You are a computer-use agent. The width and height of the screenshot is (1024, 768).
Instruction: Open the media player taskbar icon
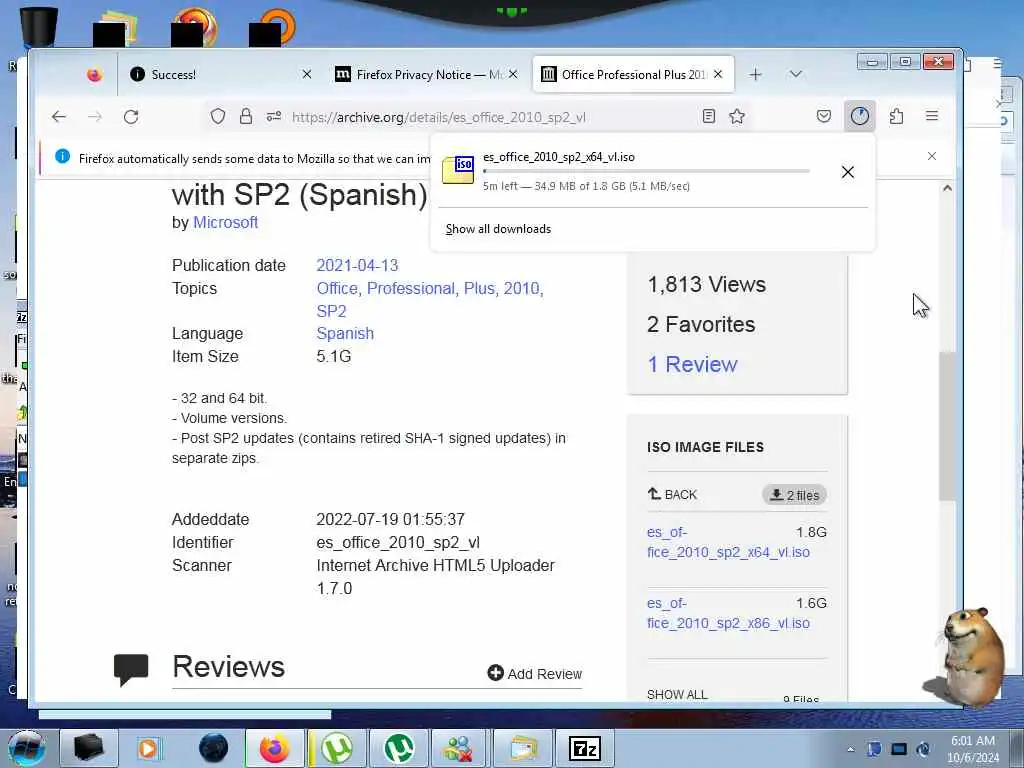148,748
